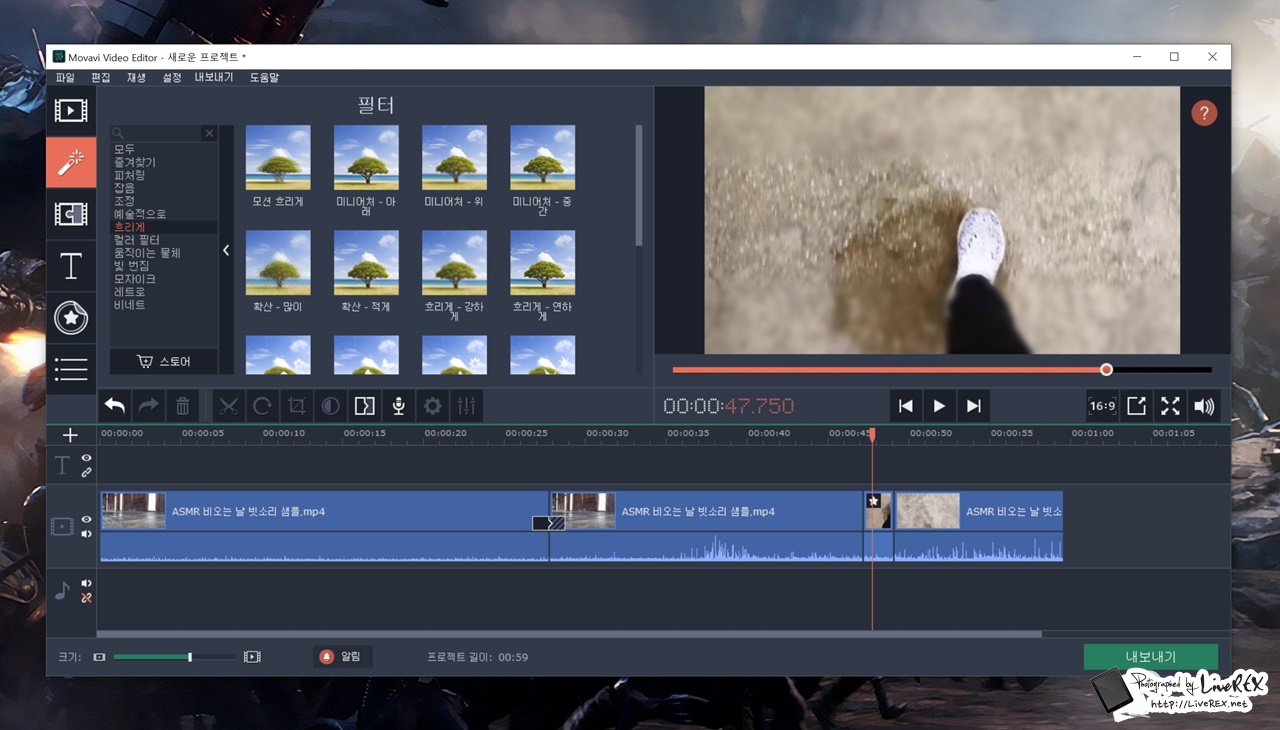
Task: Open Clip properties gear icon
Action: [432, 406]
